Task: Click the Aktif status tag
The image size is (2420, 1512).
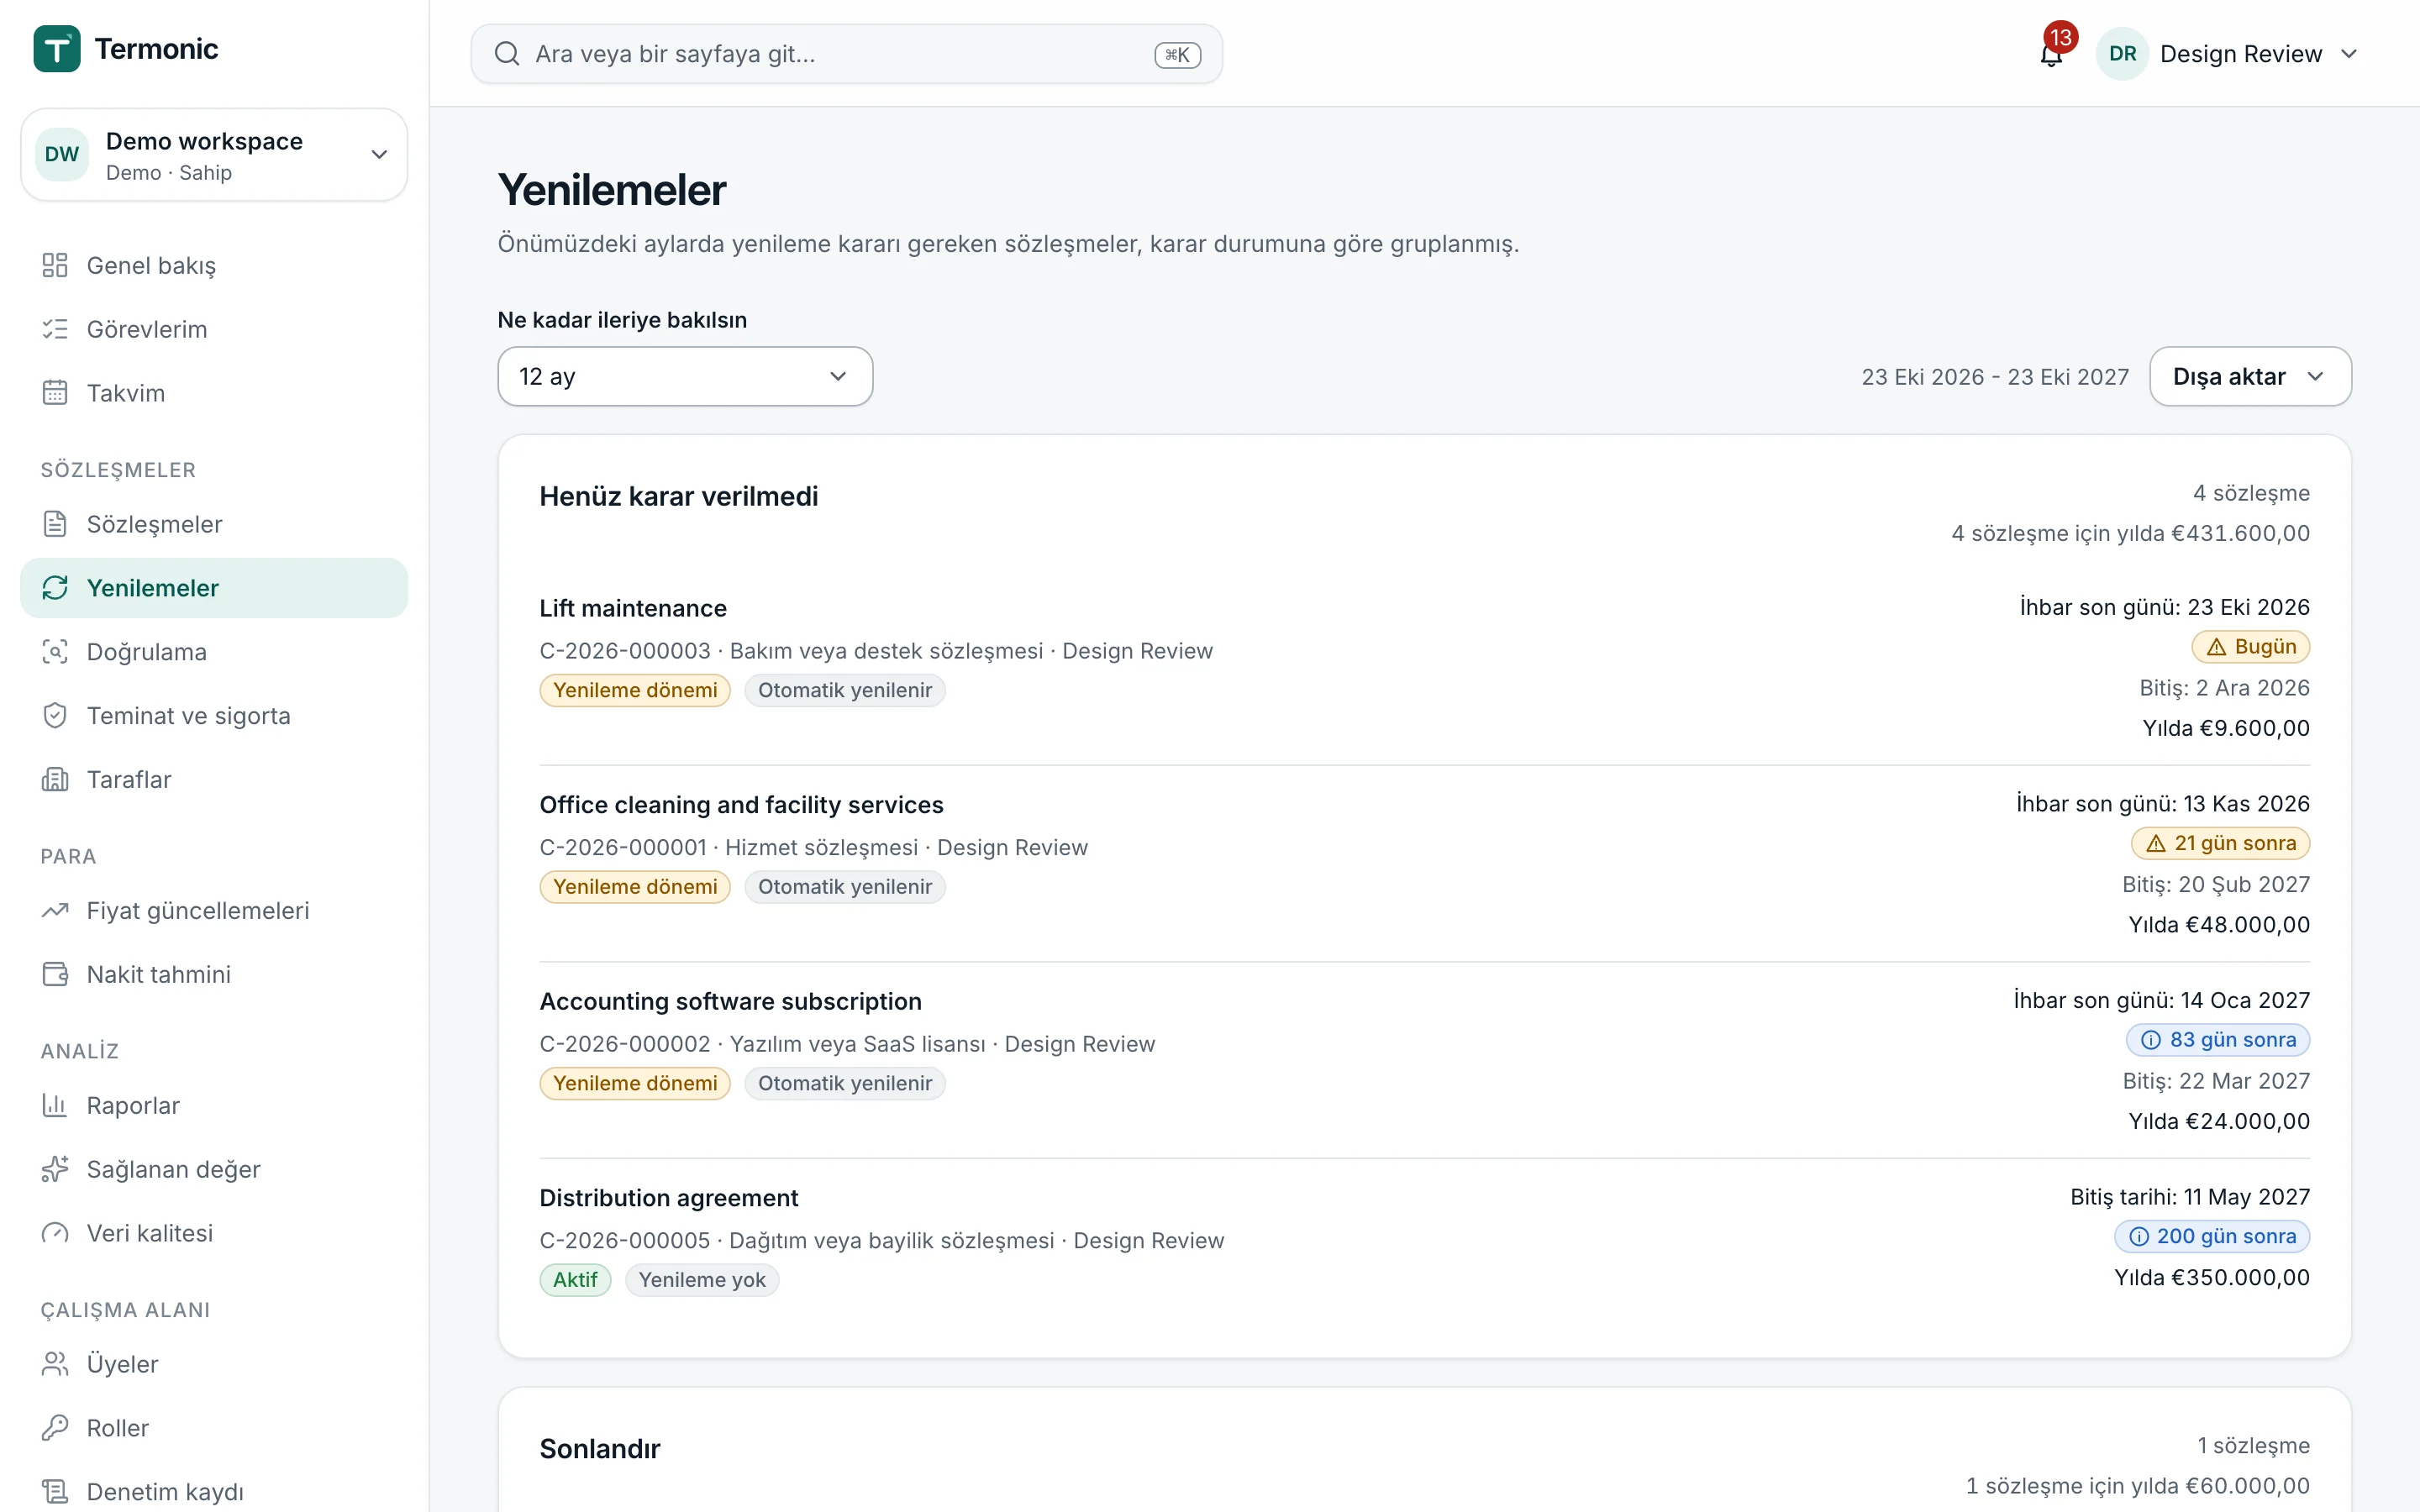Action: click(x=575, y=1280)
